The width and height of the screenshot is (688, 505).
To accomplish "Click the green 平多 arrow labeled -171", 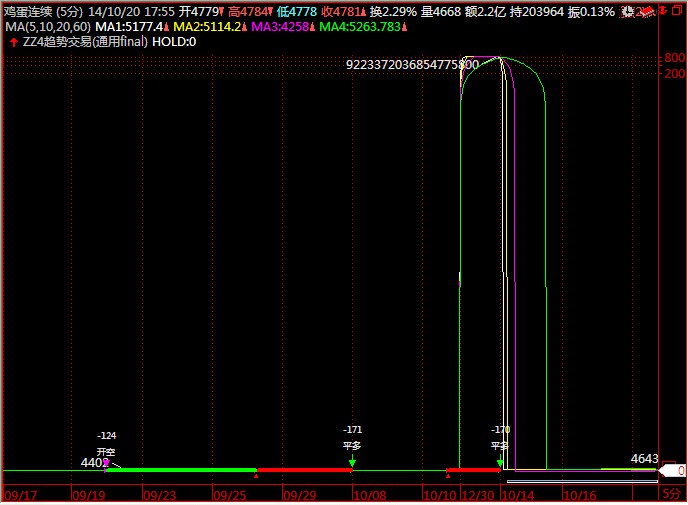I will pos(352,460).
